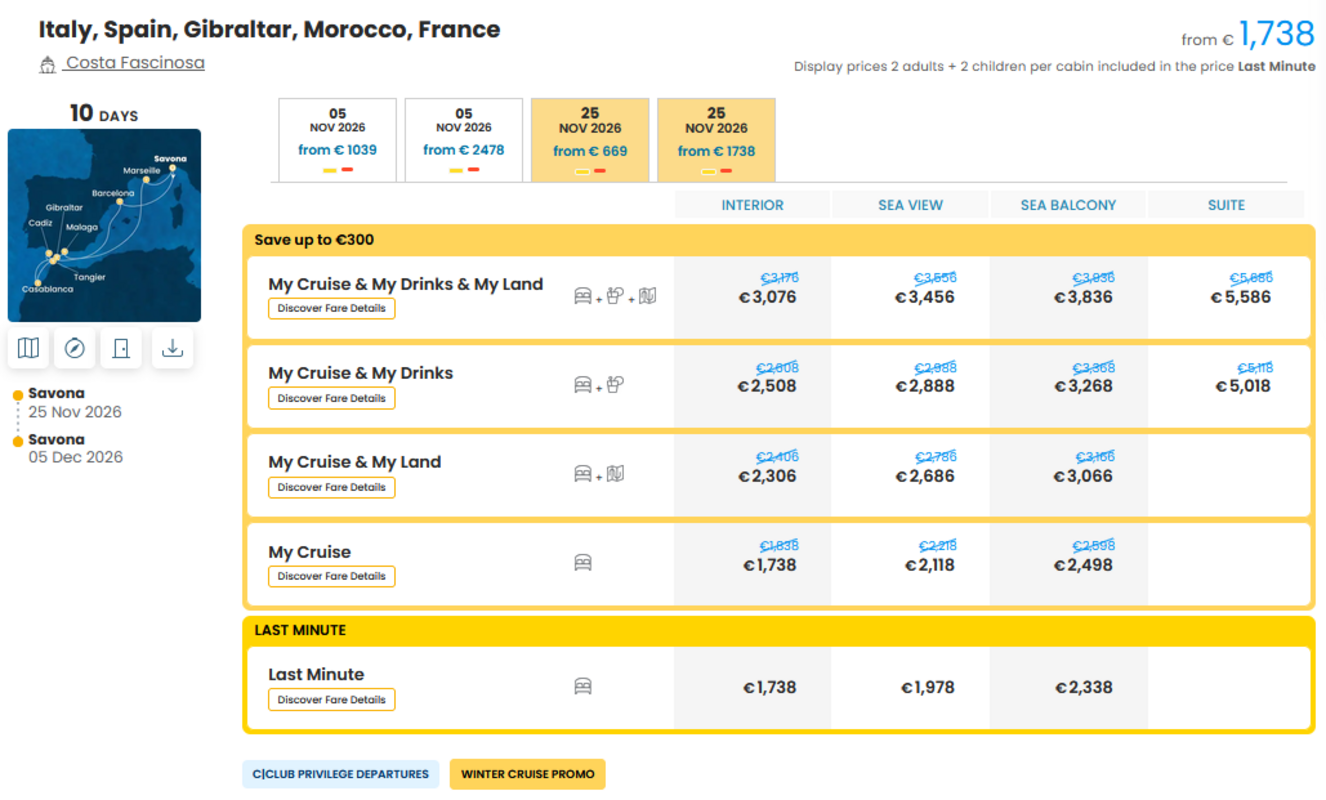Select the 25 Nov 2026 departure from €669
1326x800 pixels.
[x=590, y=140]
